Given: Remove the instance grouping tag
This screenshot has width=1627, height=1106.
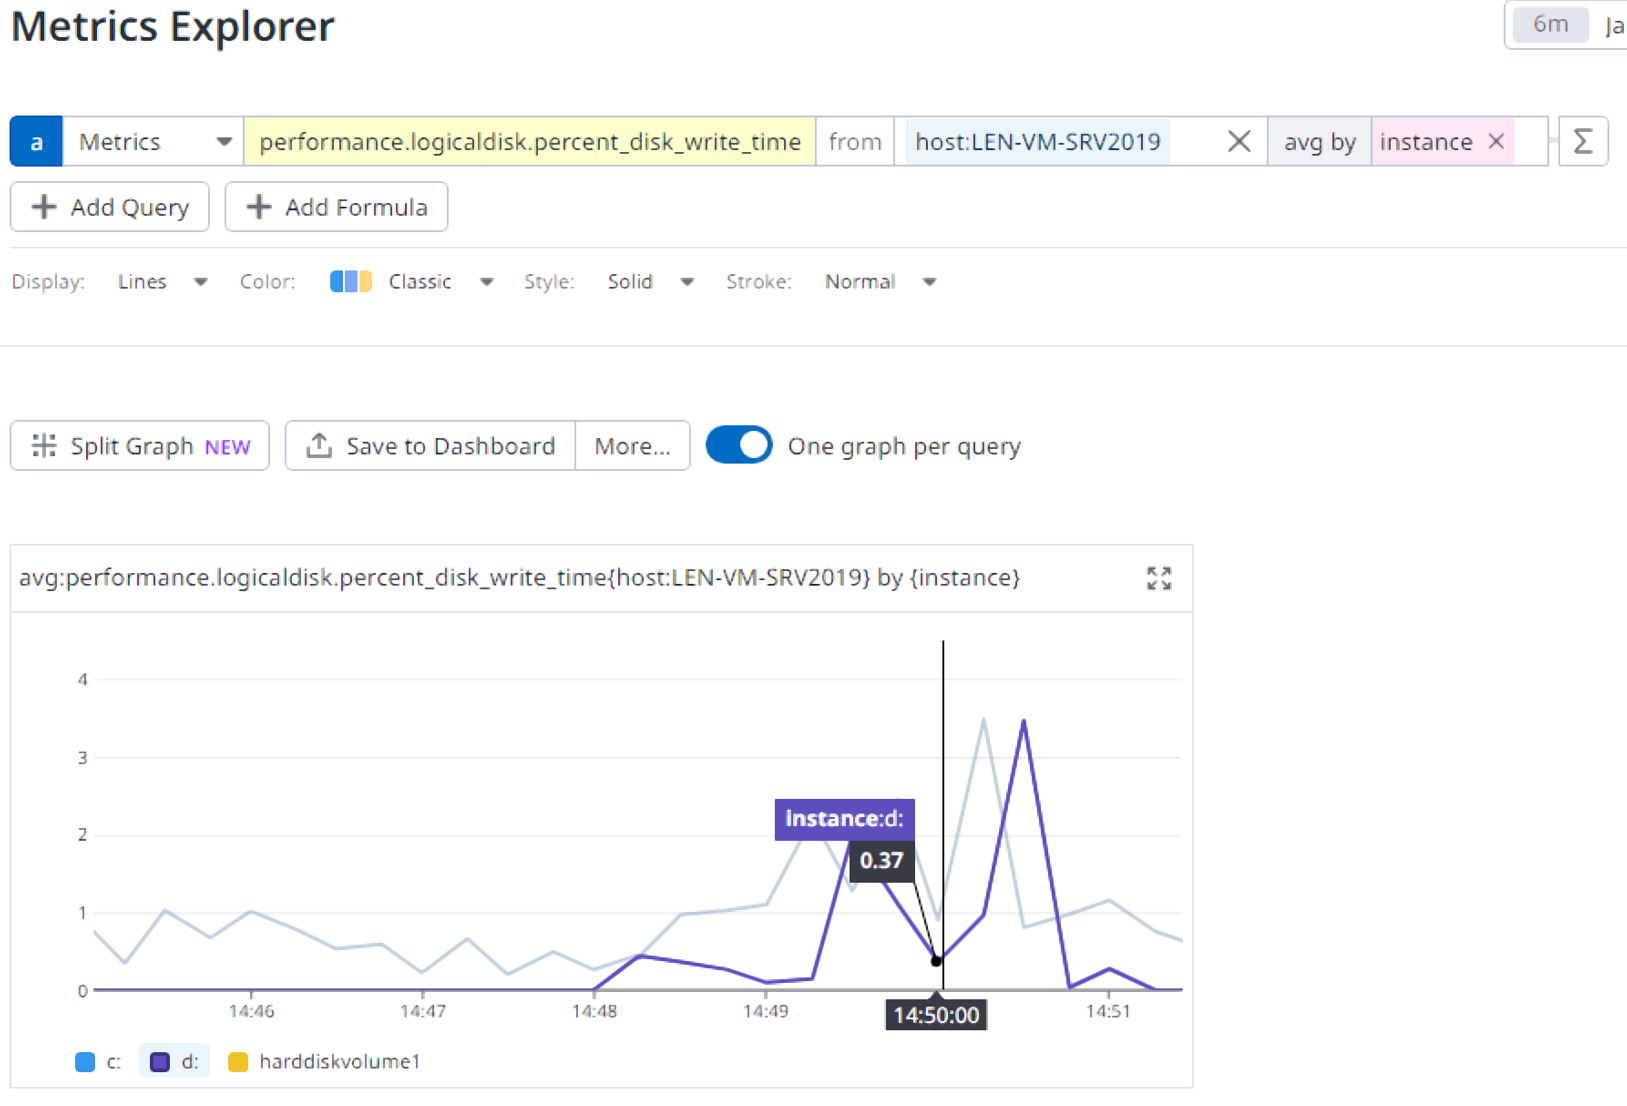Looking at the screenshot, I should click(x=1496, y=141).
